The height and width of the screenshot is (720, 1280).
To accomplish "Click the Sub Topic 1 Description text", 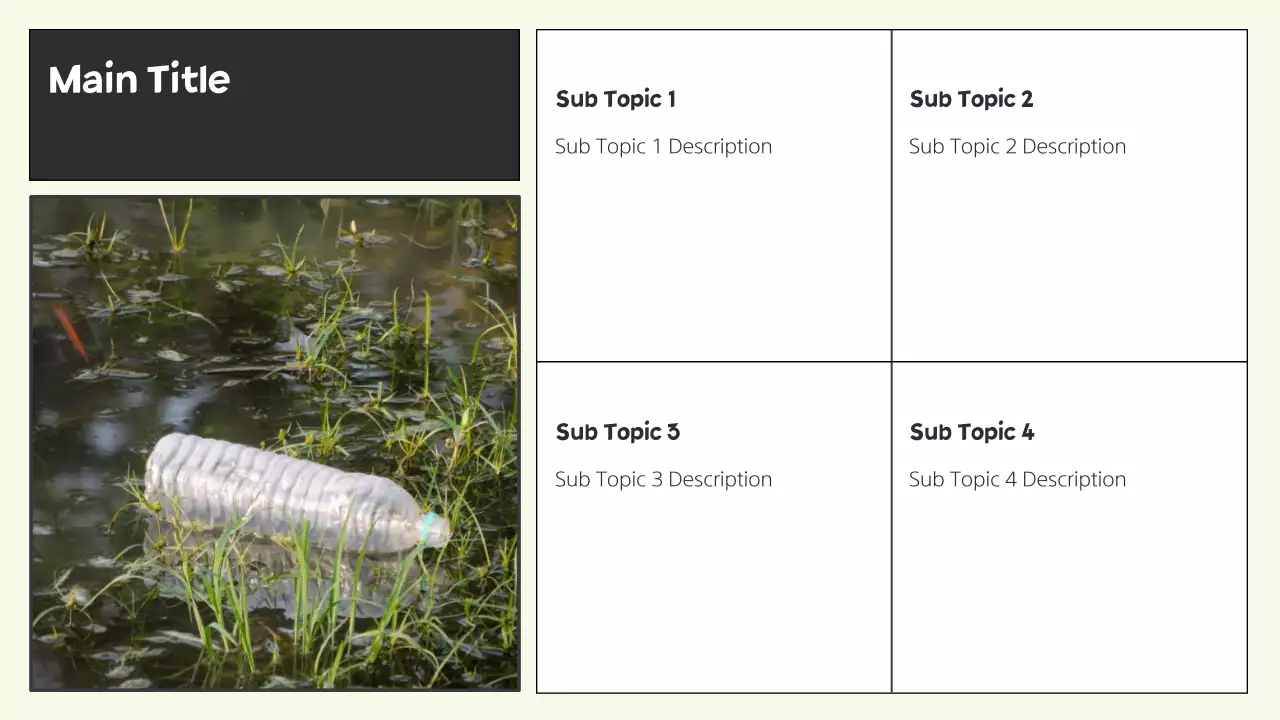I will [x=663, y=146].
